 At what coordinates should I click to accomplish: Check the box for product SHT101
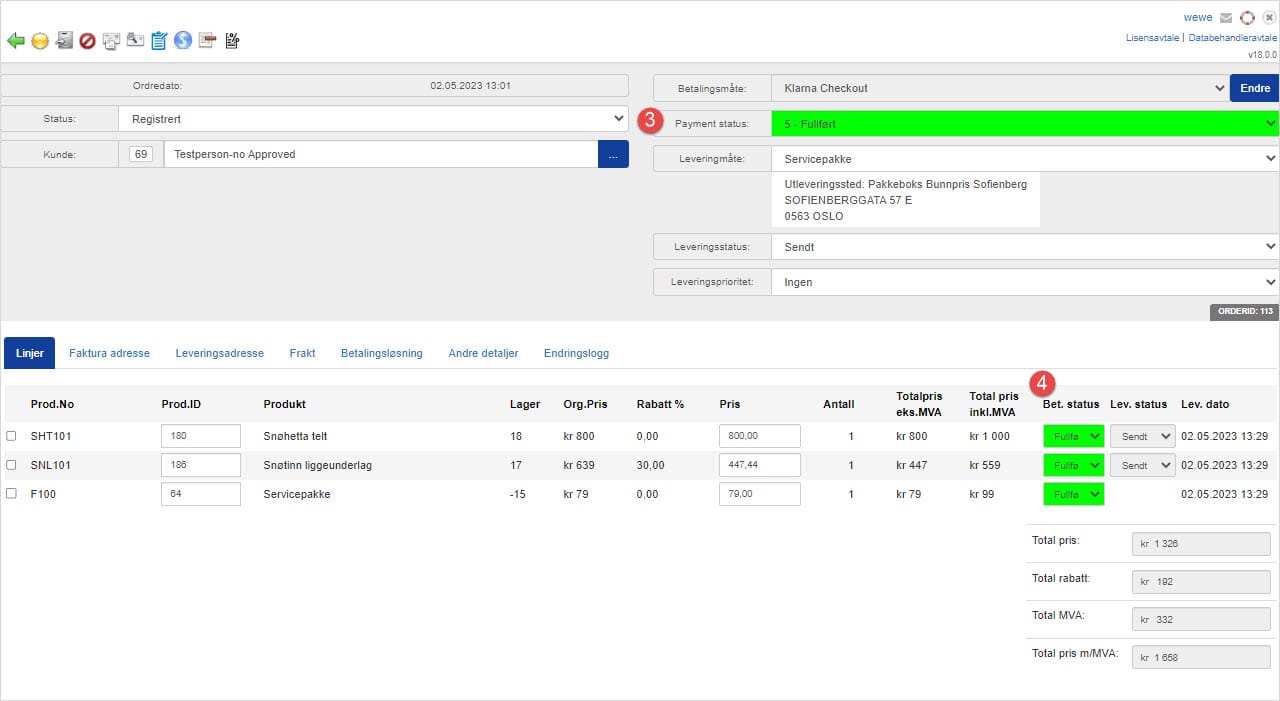point(12,436)
